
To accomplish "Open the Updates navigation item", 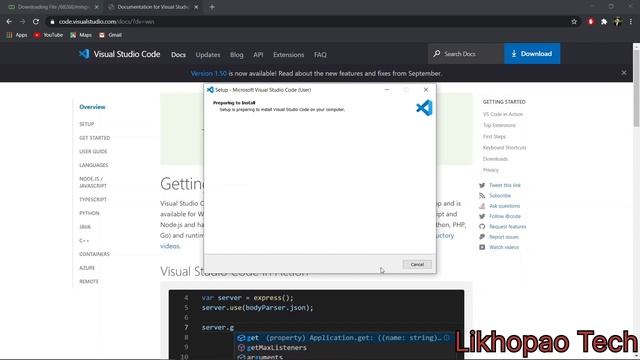I will pos(208,55).
